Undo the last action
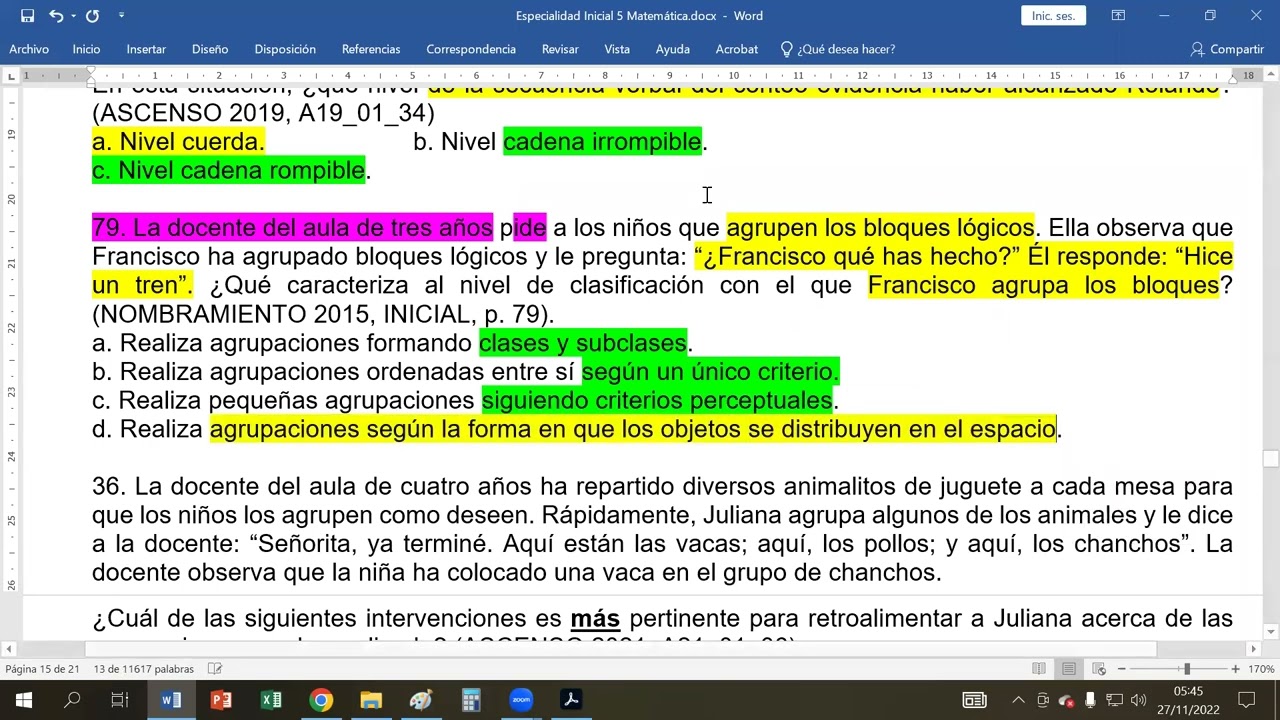 coord(56,16)
